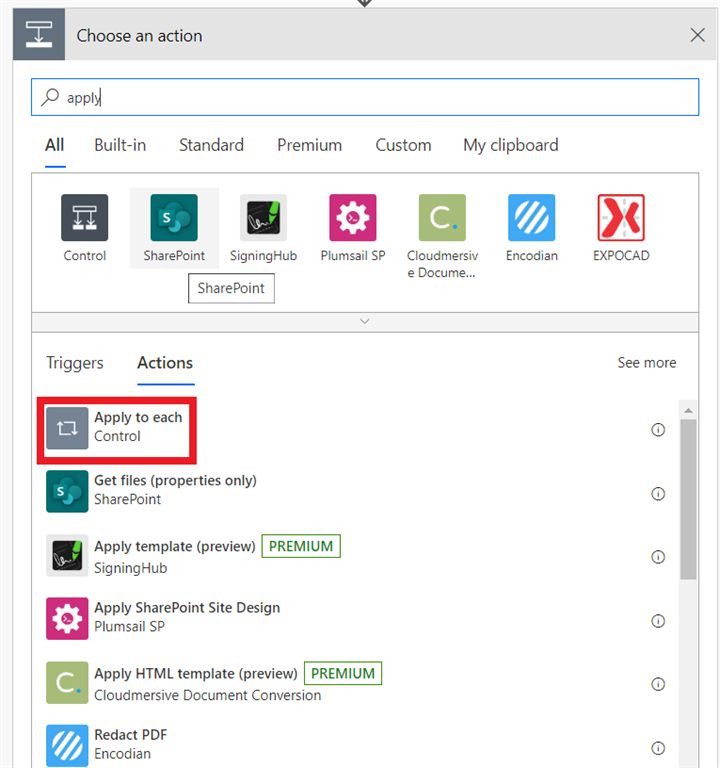Click the See more link
The image size is (720, 768).
click(647, 363)
